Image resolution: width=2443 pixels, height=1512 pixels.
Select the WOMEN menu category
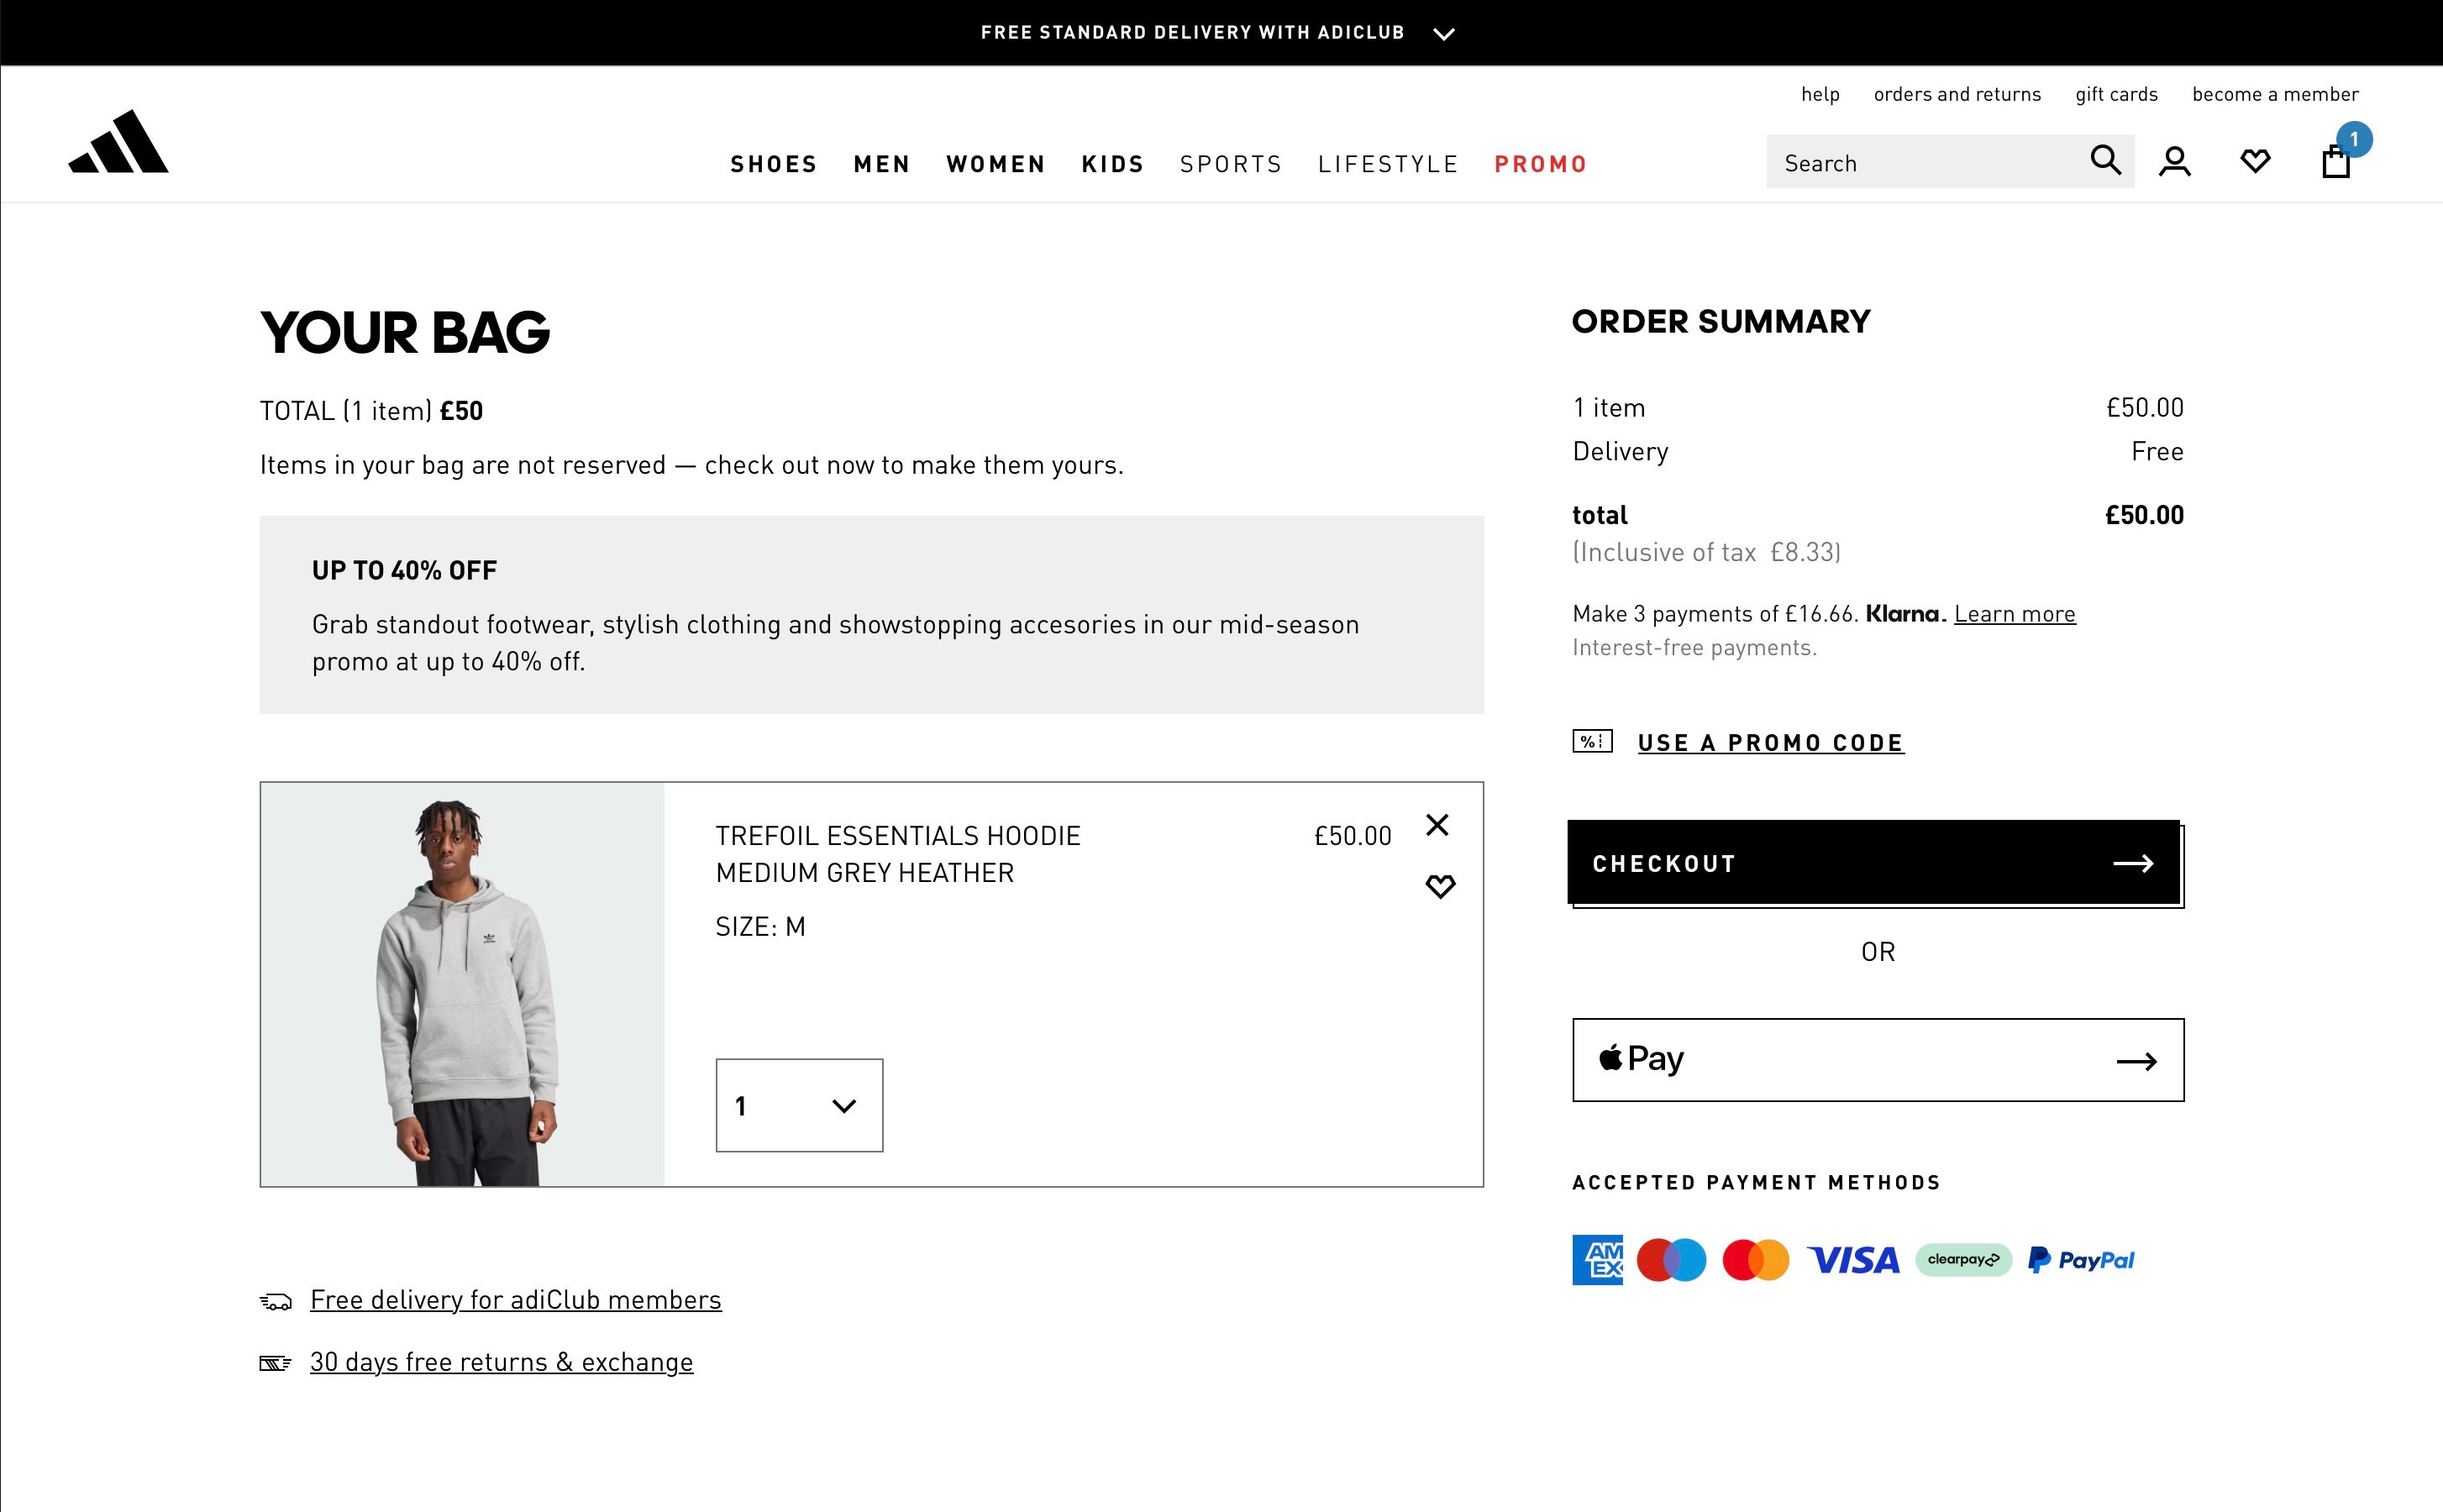pos(995,164)
